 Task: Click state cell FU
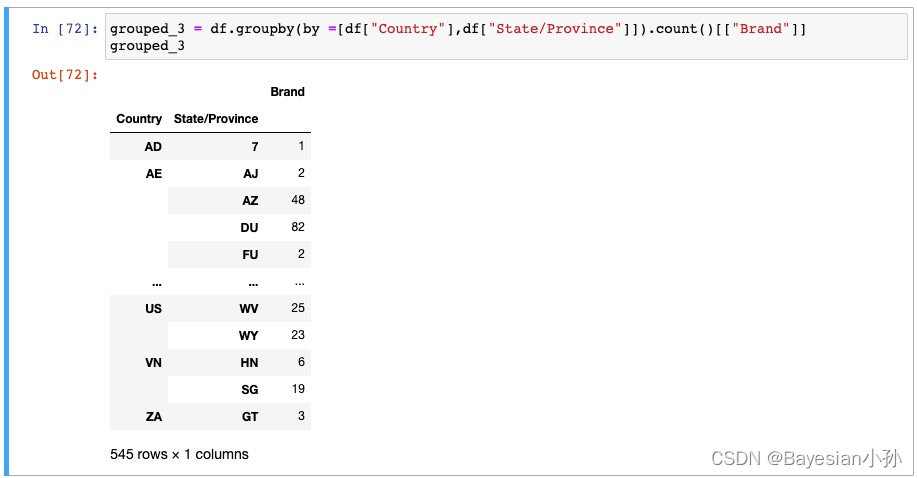click(x=250, y=255)
